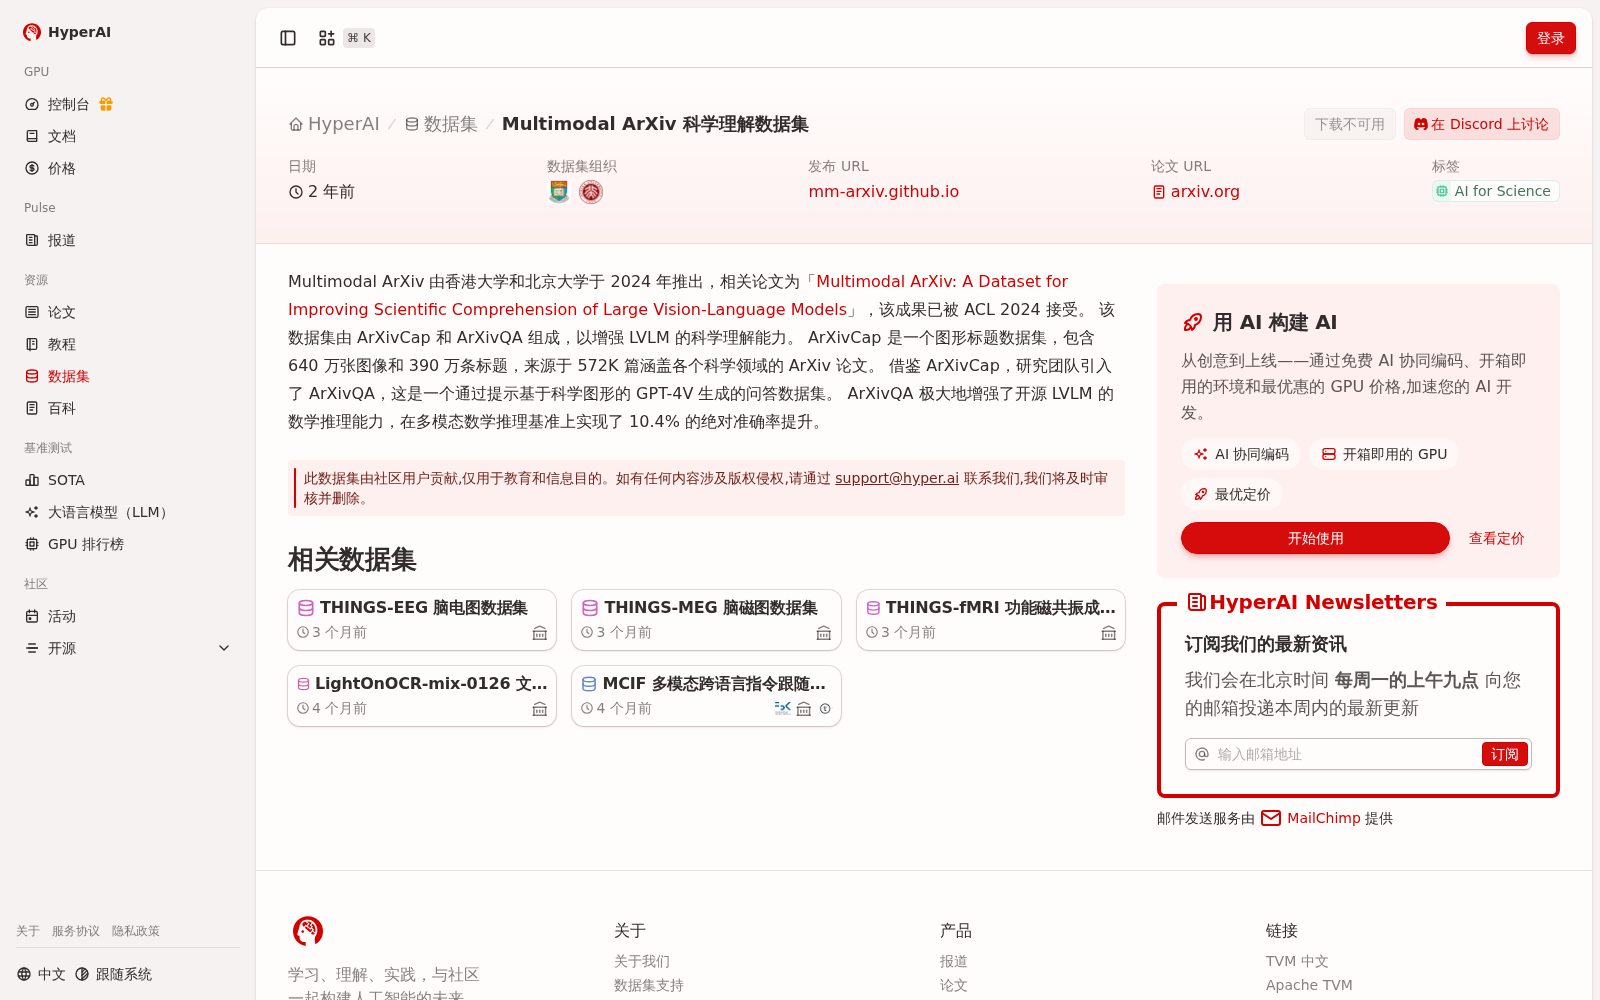The width and height of the screenshot is (1600, 1000).
Task: Open 隐私政策 in the sidebar footer
Action: 136,931
